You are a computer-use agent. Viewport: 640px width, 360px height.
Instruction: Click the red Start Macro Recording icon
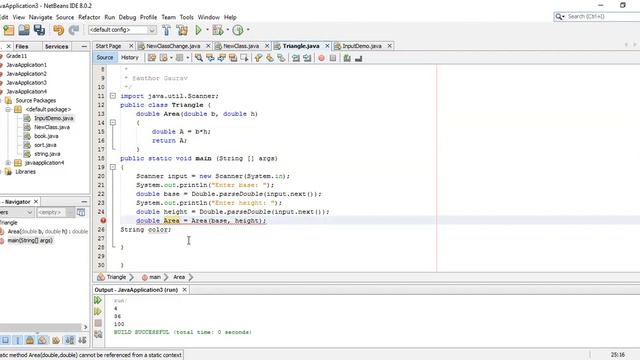point(322,58)
